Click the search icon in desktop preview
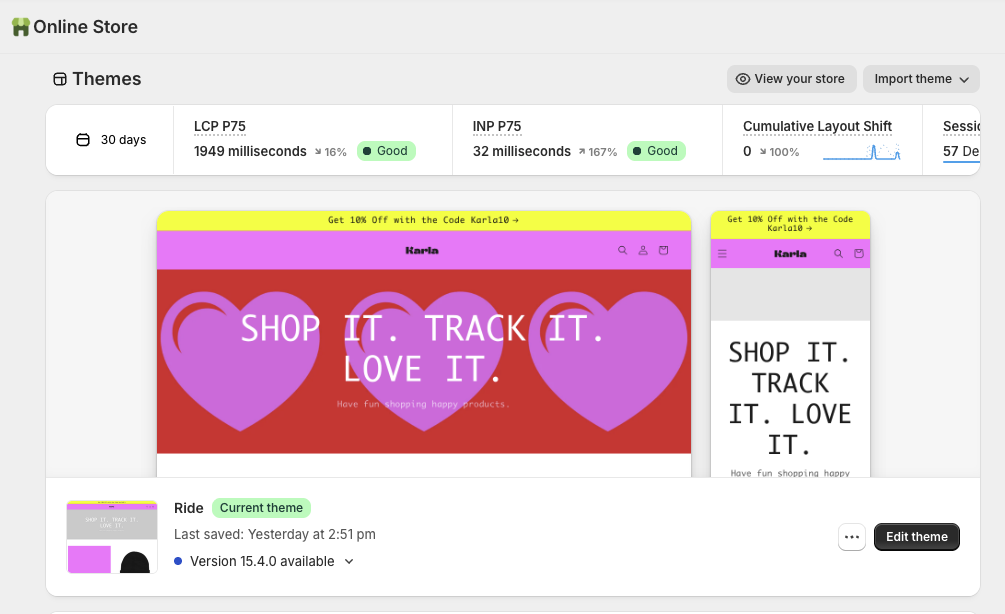The height and width of the screenshot is (614, 1005). point(622,251)
